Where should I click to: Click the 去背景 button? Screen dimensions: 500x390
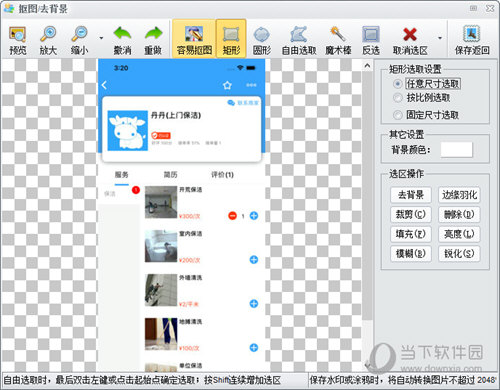[411, 195]
